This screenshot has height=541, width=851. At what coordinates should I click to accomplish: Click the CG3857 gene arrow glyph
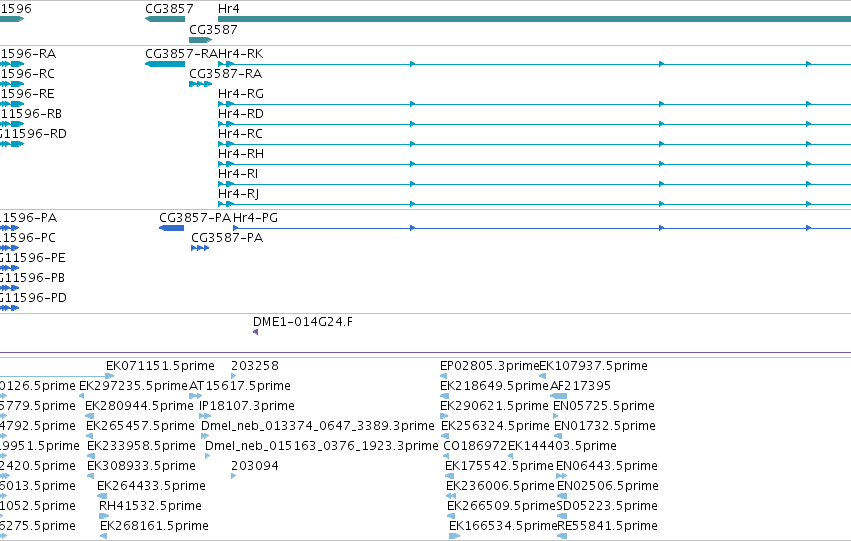[x=165, y=19]
